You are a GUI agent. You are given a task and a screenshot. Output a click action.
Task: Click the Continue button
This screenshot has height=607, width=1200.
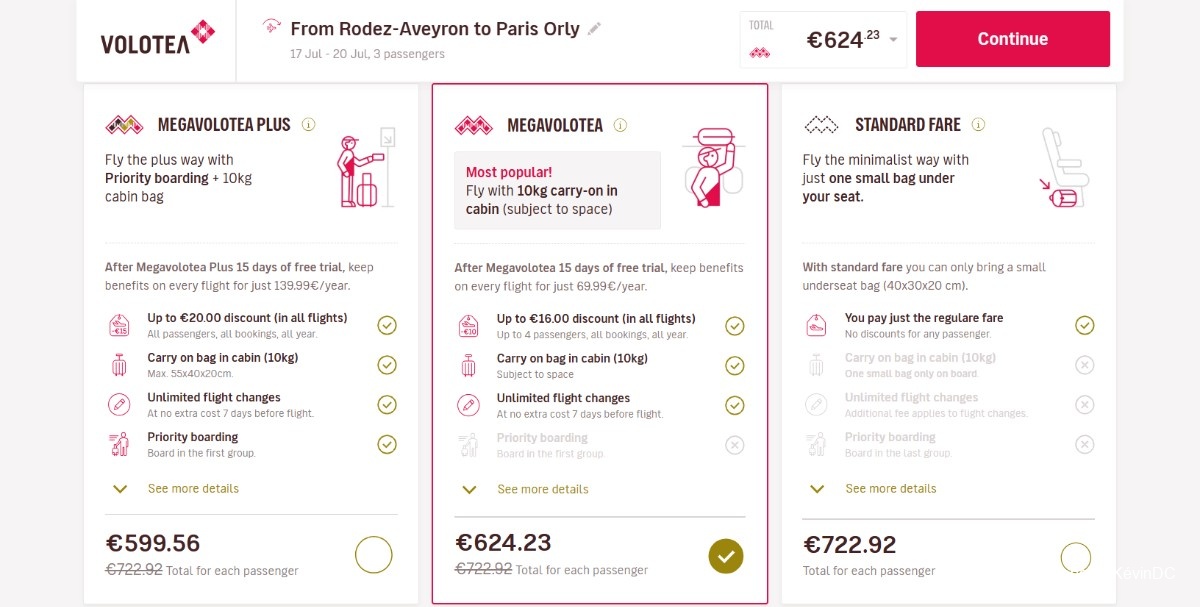click(1013, 39)
